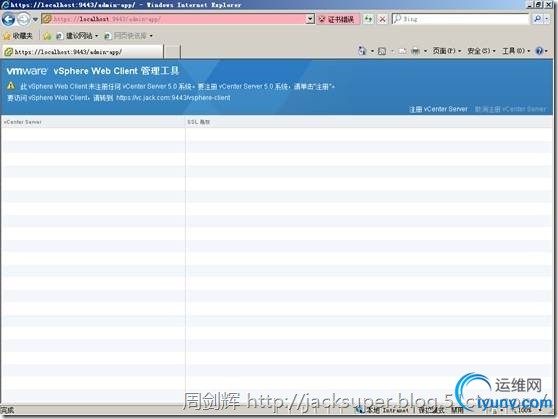Open the Web Slice Gallery favorites item
The height and width of the screenshot is (419, 558).
pyautogui.click(x=128, y=36)
